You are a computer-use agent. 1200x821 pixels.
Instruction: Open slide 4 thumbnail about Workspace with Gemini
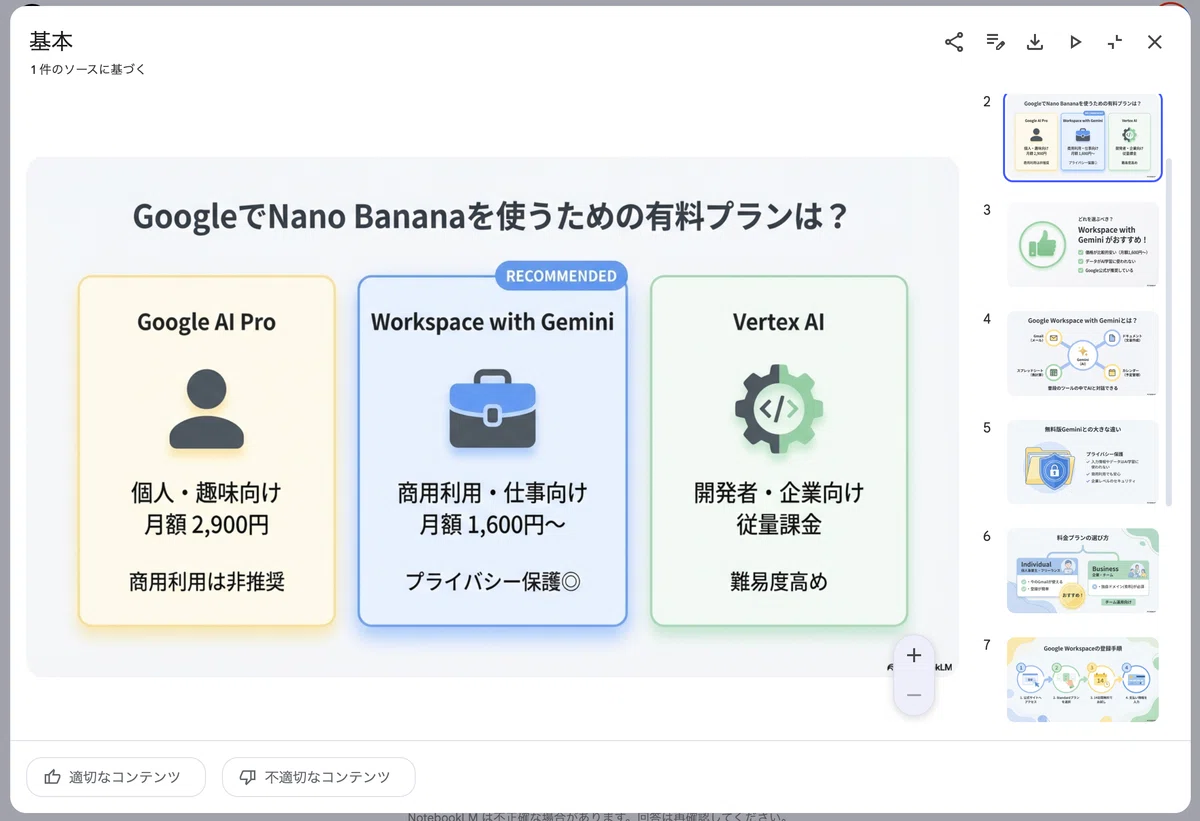pos(1083,353)
